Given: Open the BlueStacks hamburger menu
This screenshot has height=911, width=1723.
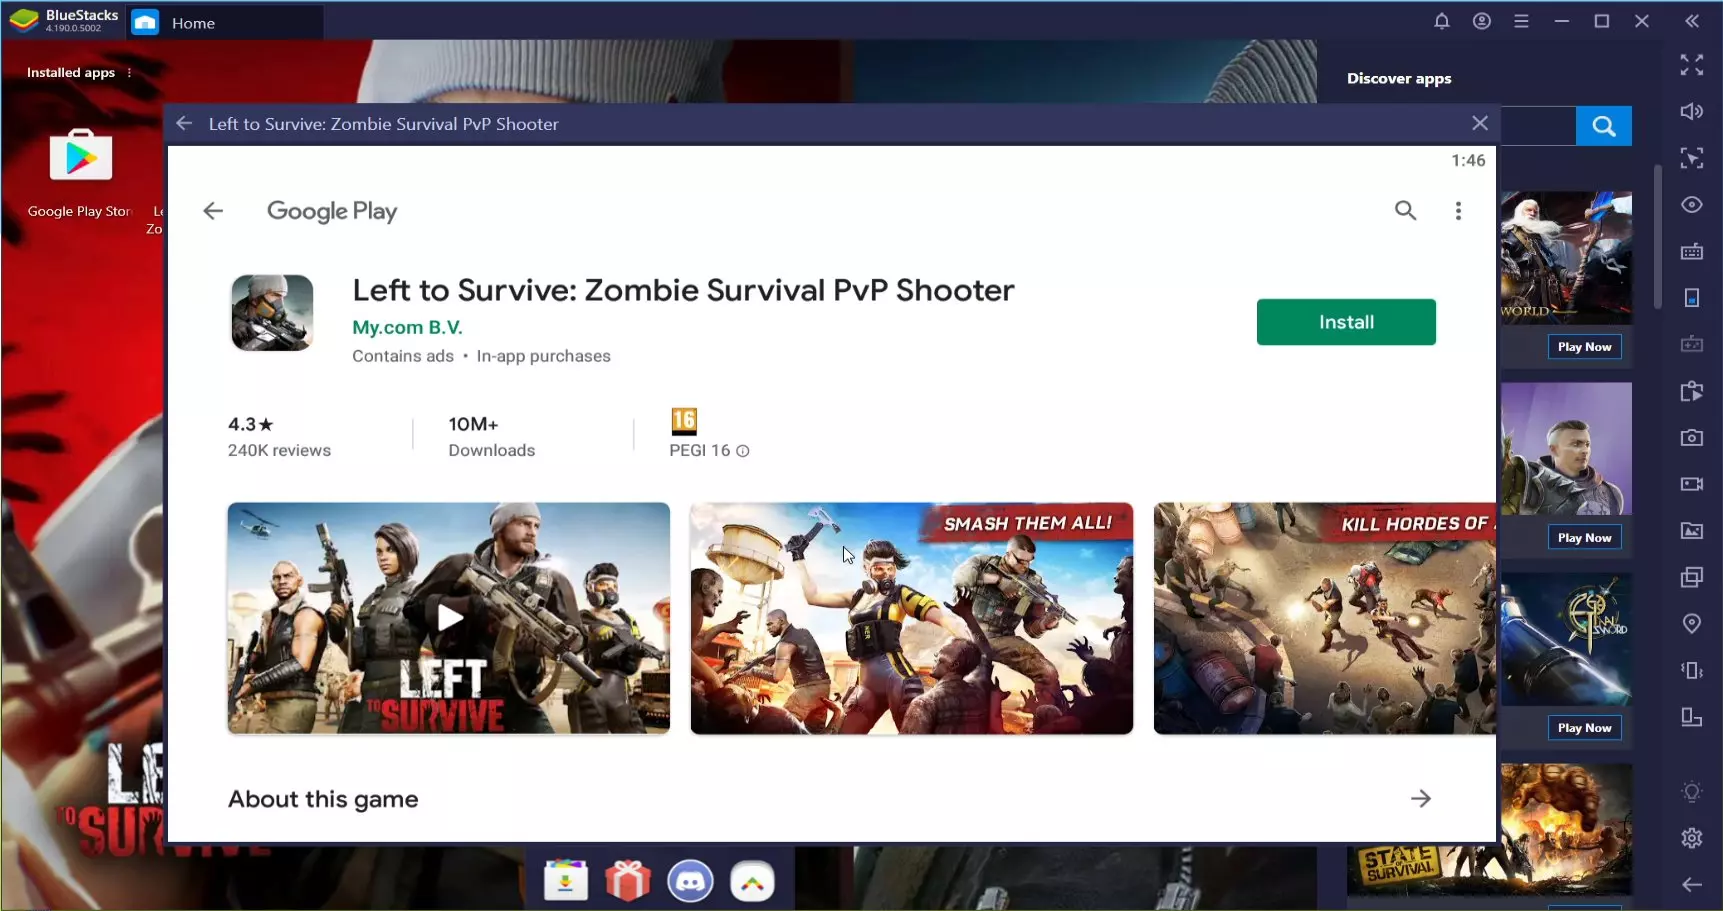Looking at the screenshot, I should (x=1521, y=21).
